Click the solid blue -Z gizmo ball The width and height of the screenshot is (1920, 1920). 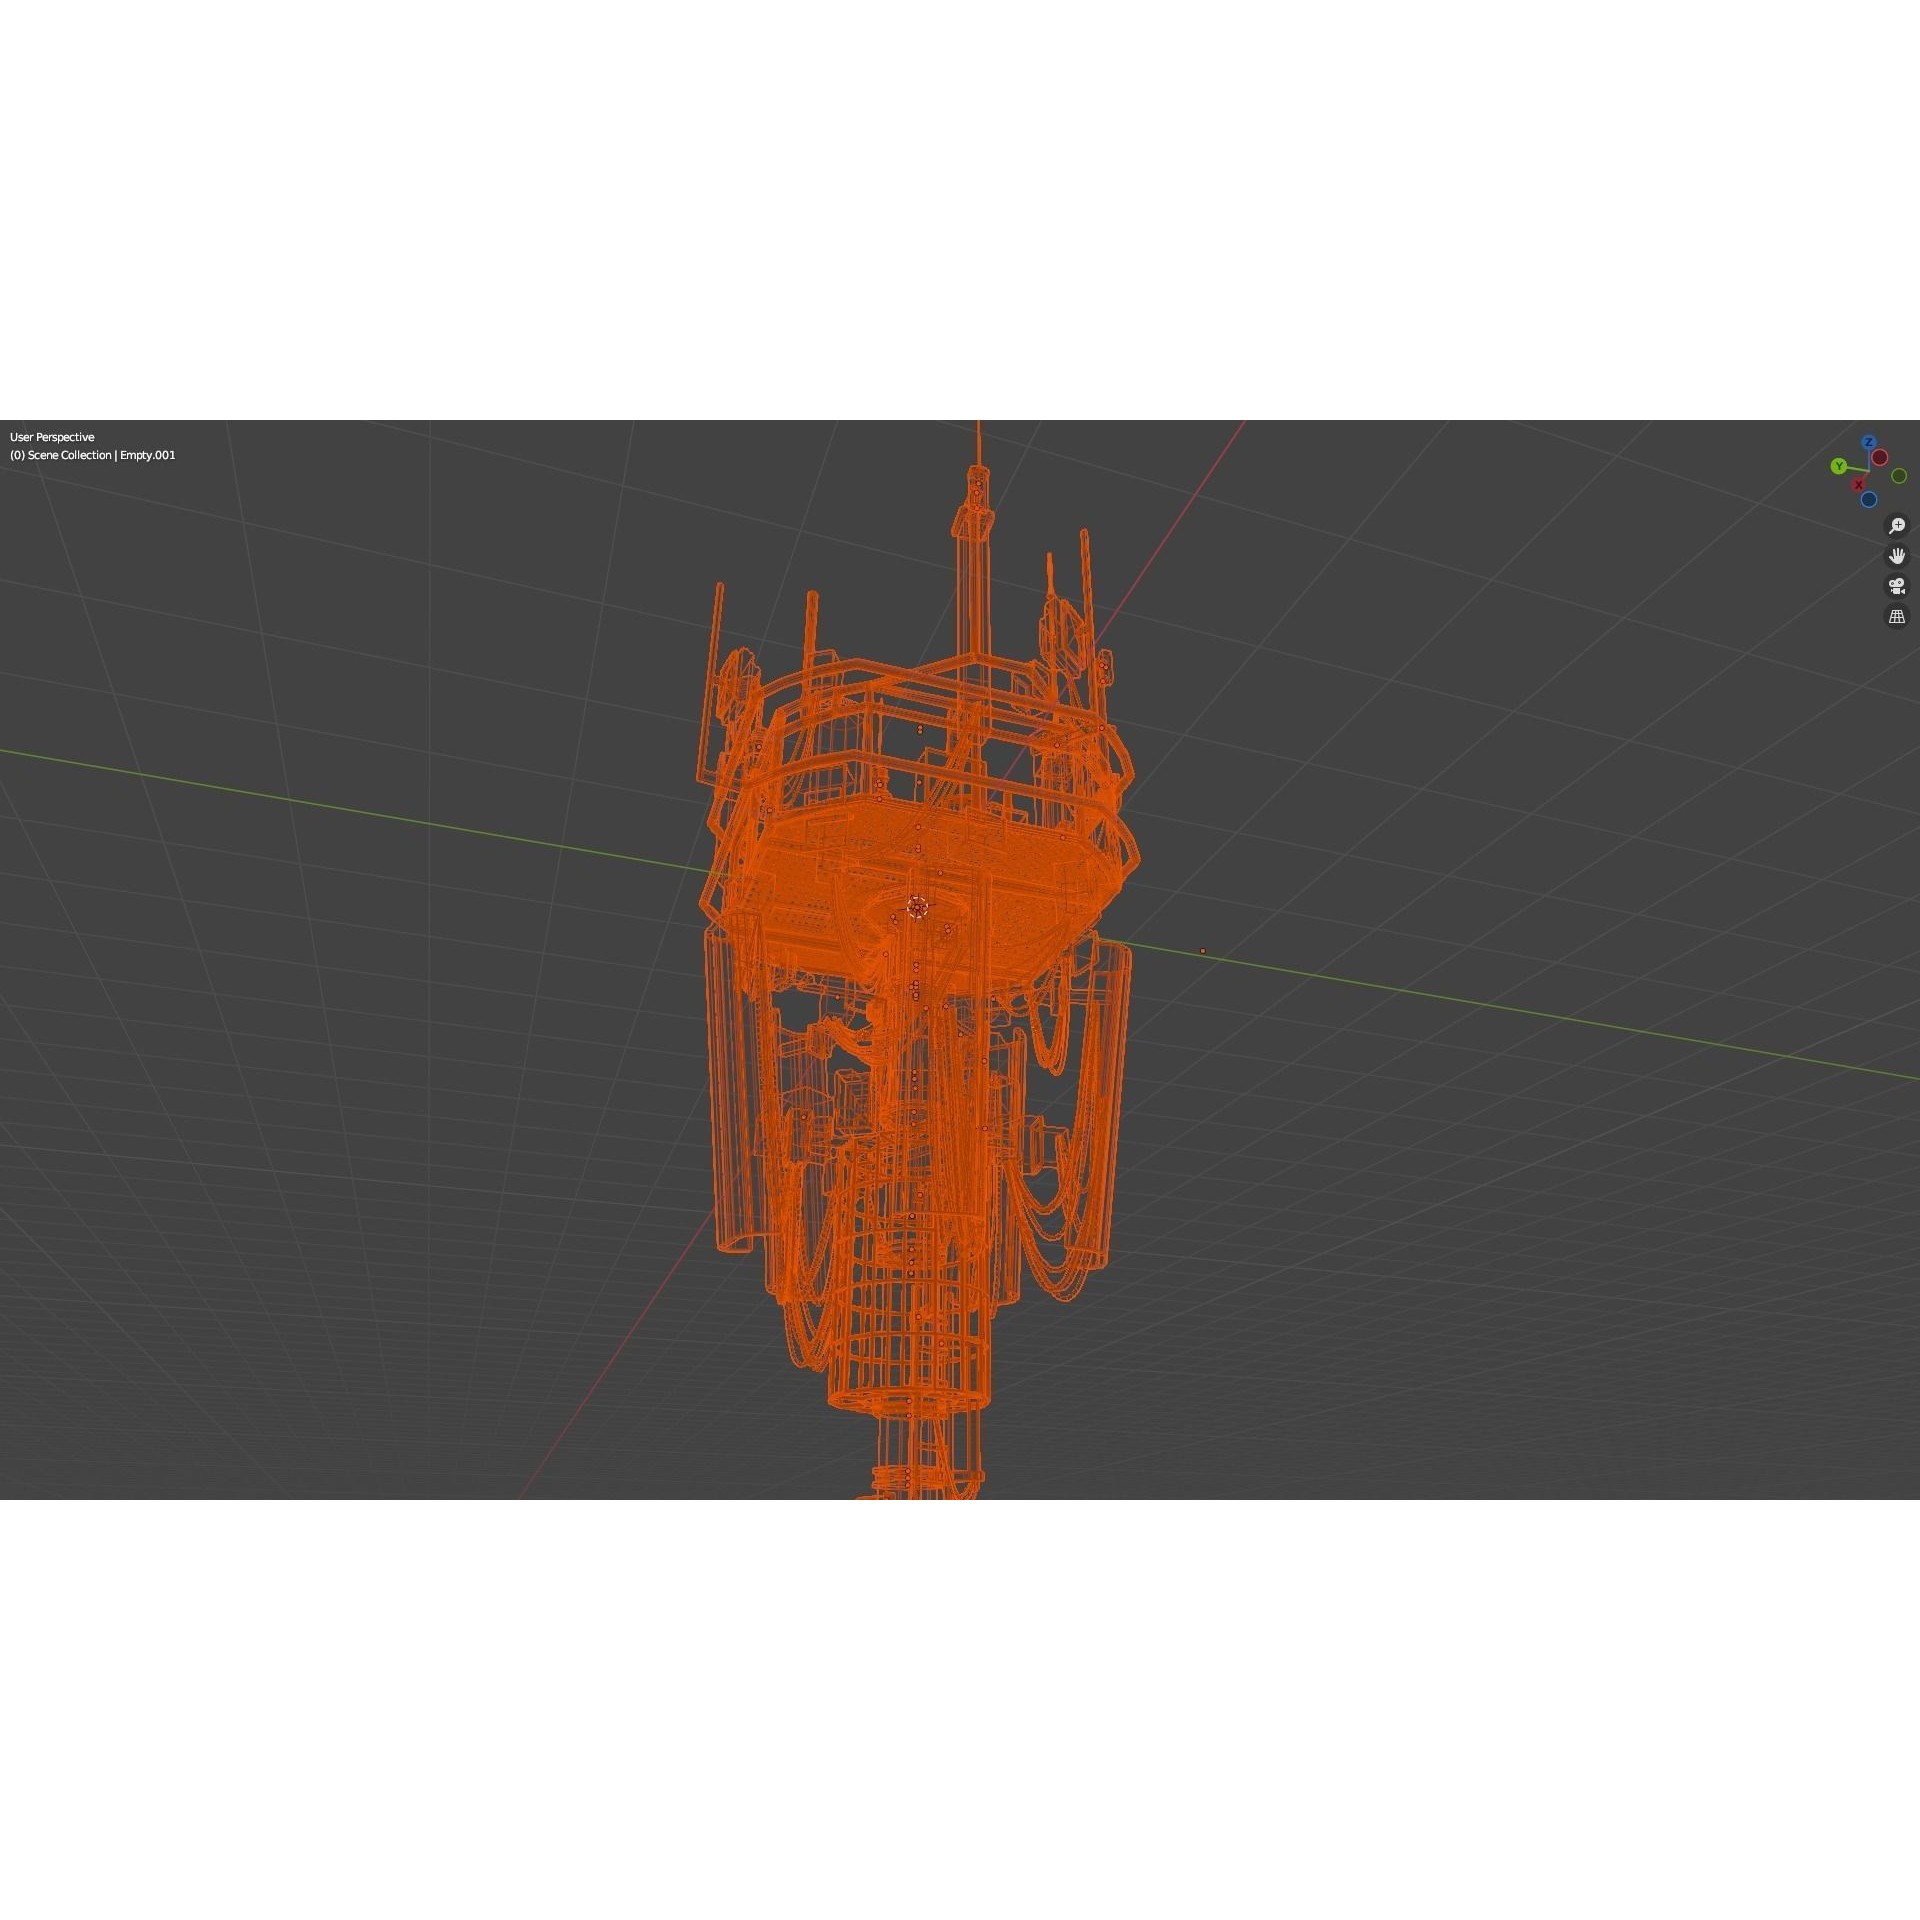point(1869,499)
